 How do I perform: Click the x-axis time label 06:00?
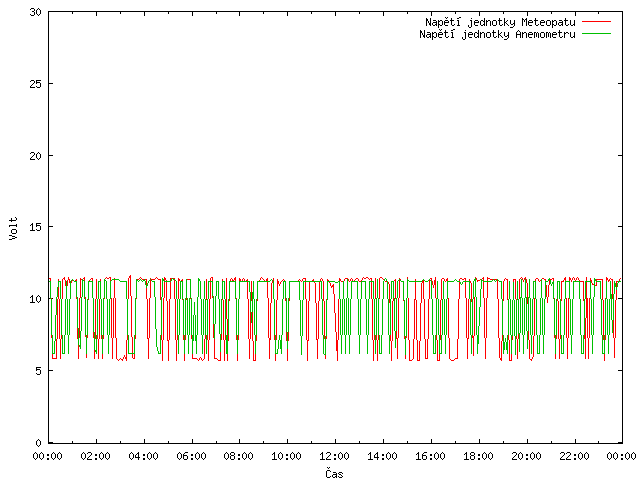tap(191, 456)
